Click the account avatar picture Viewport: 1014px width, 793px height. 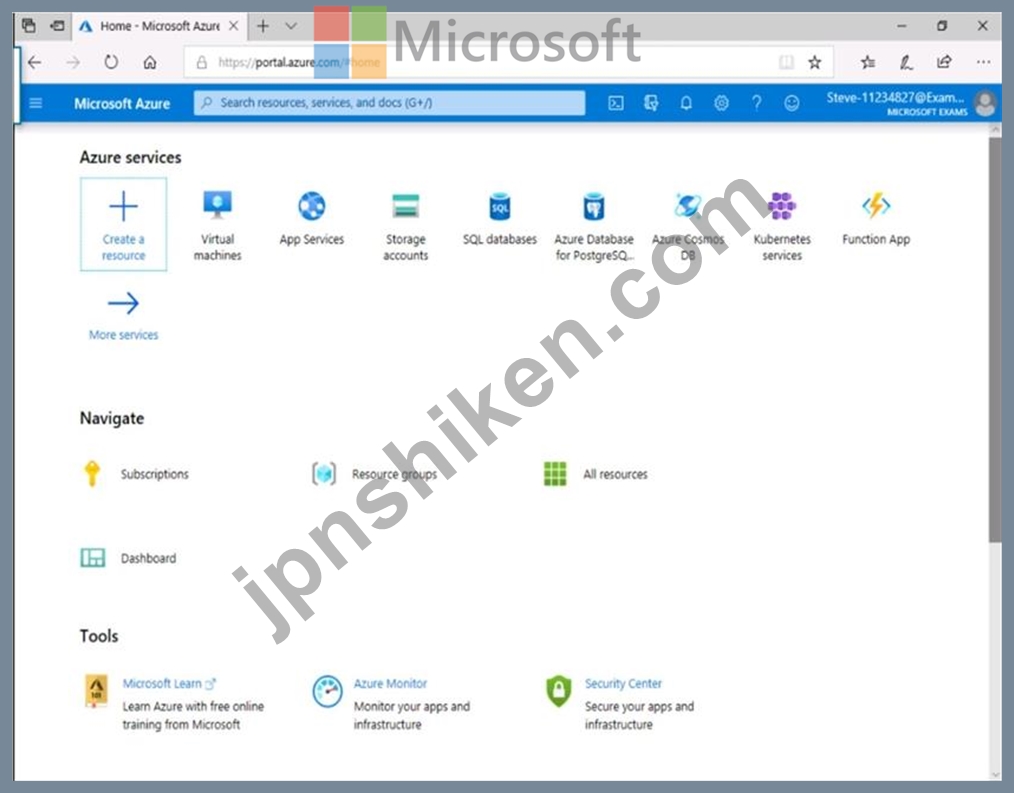(x=985, y=103)
